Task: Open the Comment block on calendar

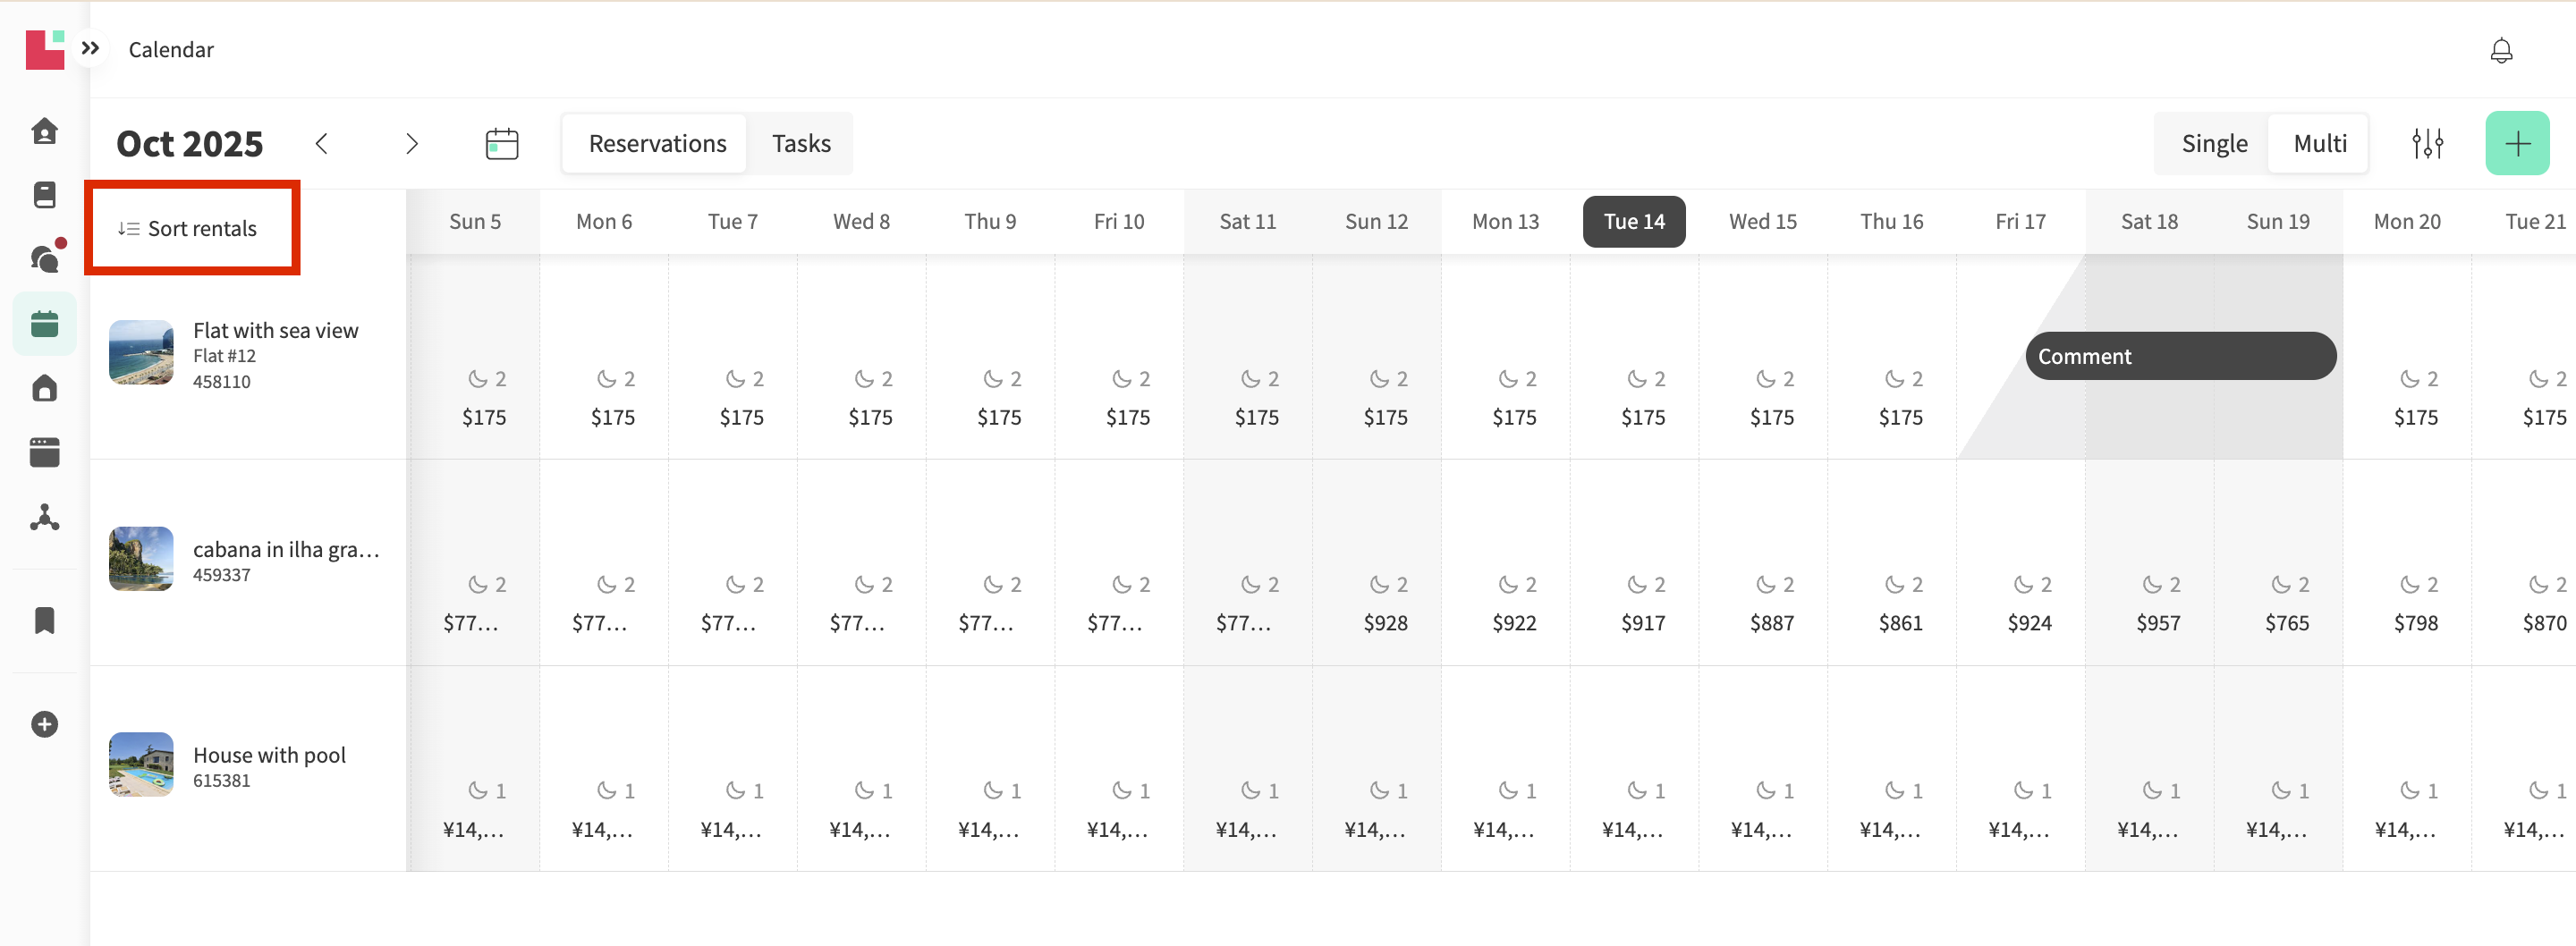Action: [2180, 356]
